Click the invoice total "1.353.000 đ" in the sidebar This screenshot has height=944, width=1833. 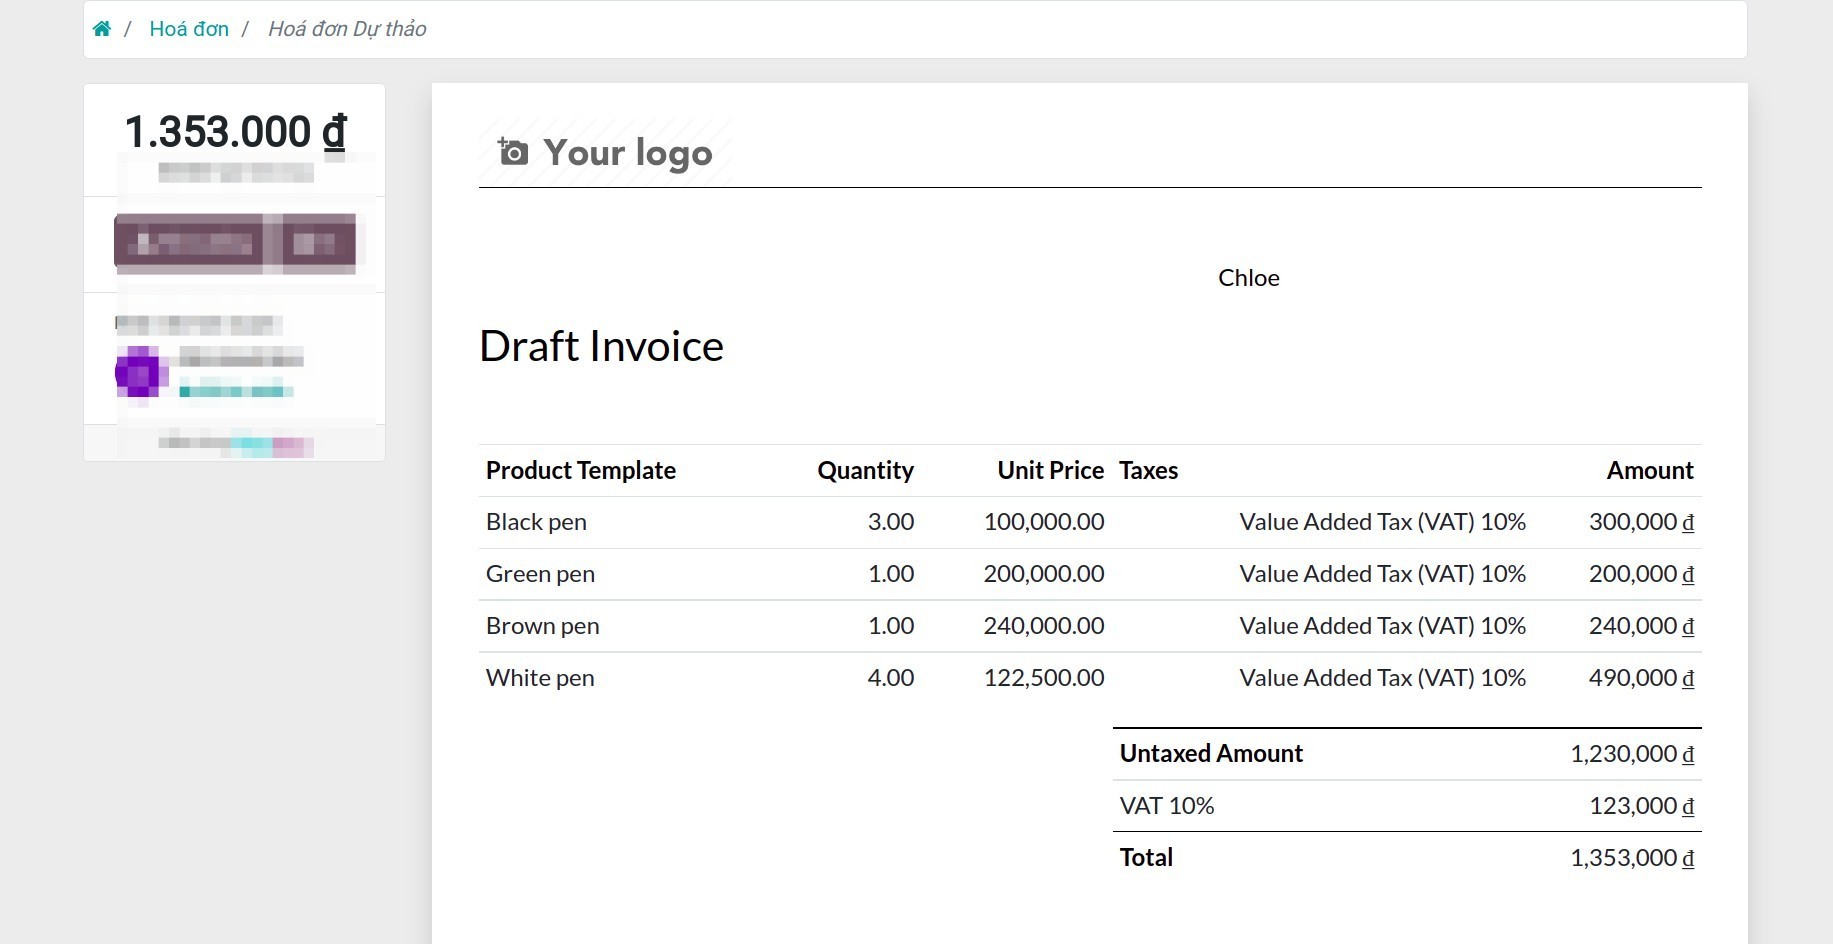[234, 131]
